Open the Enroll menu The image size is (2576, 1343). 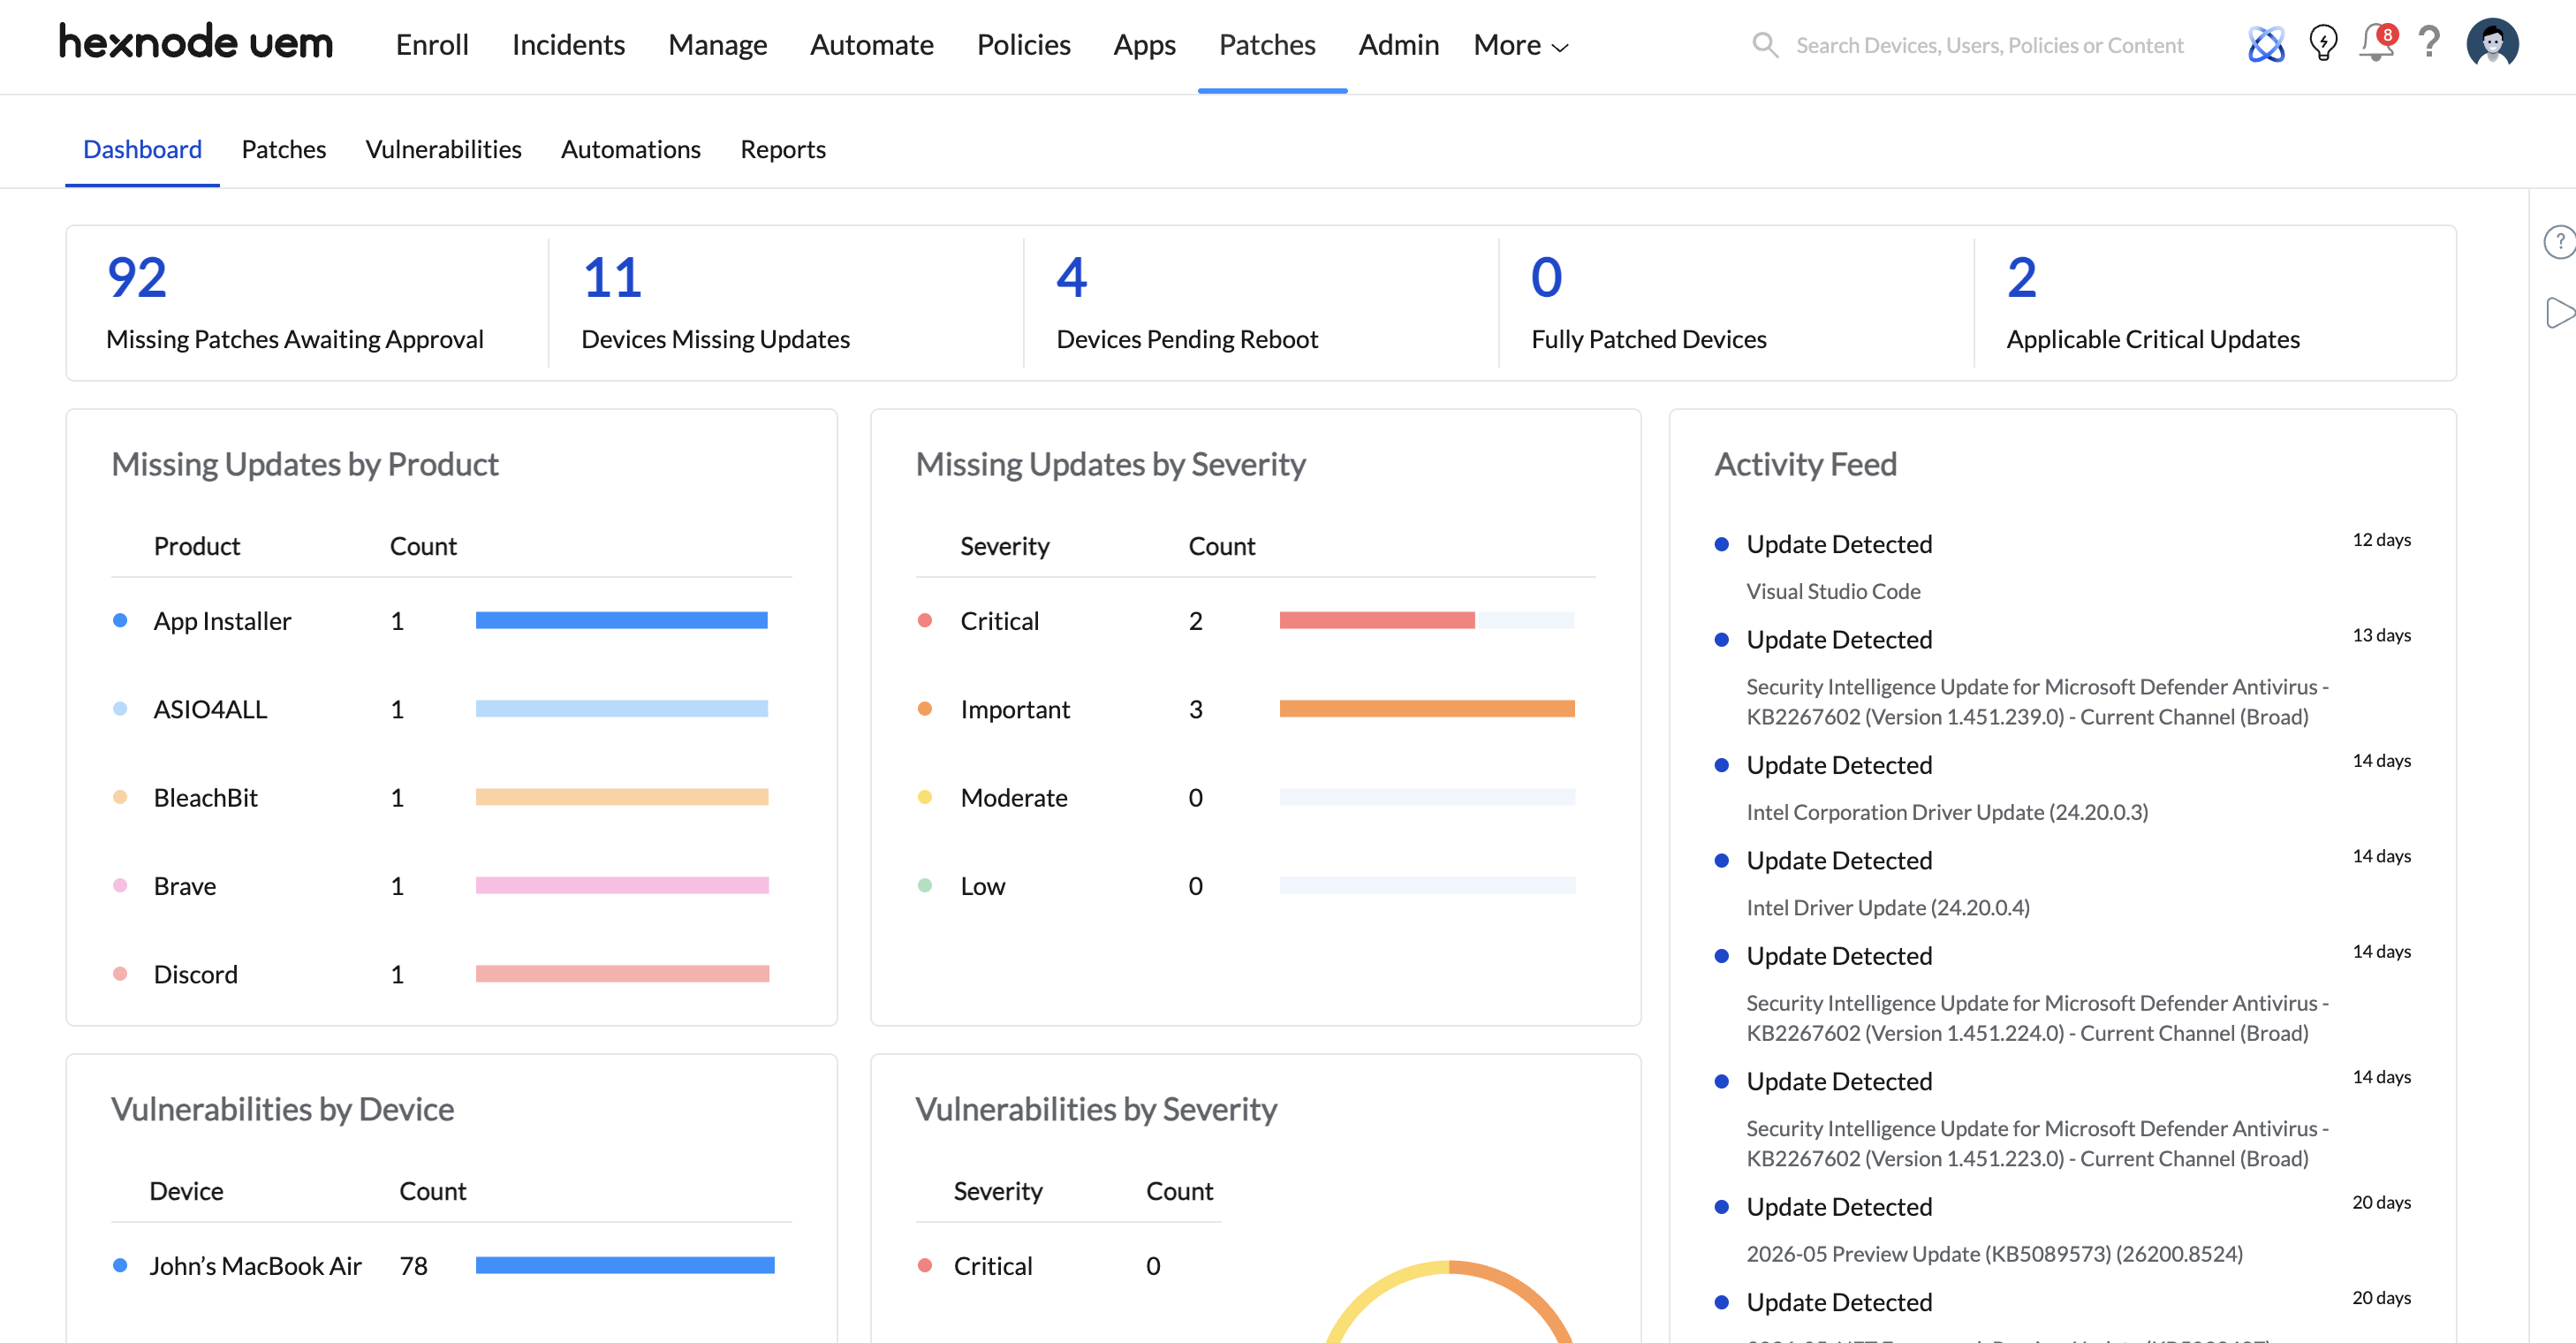click(432, 45)
